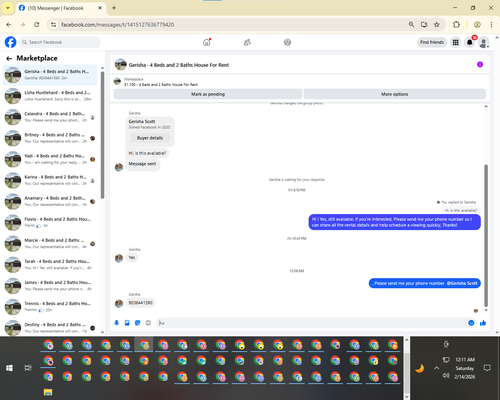This screenshot has width=500, height=400.
Task: Open the Friends icon in top navigation
Action: pyautogui.click(x=247, y=42)
